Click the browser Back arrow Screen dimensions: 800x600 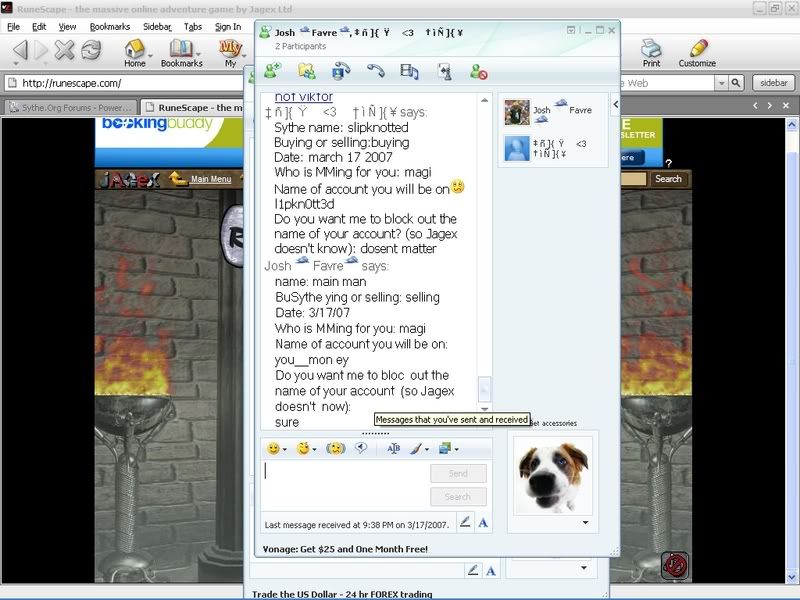(x=20, y=51)
